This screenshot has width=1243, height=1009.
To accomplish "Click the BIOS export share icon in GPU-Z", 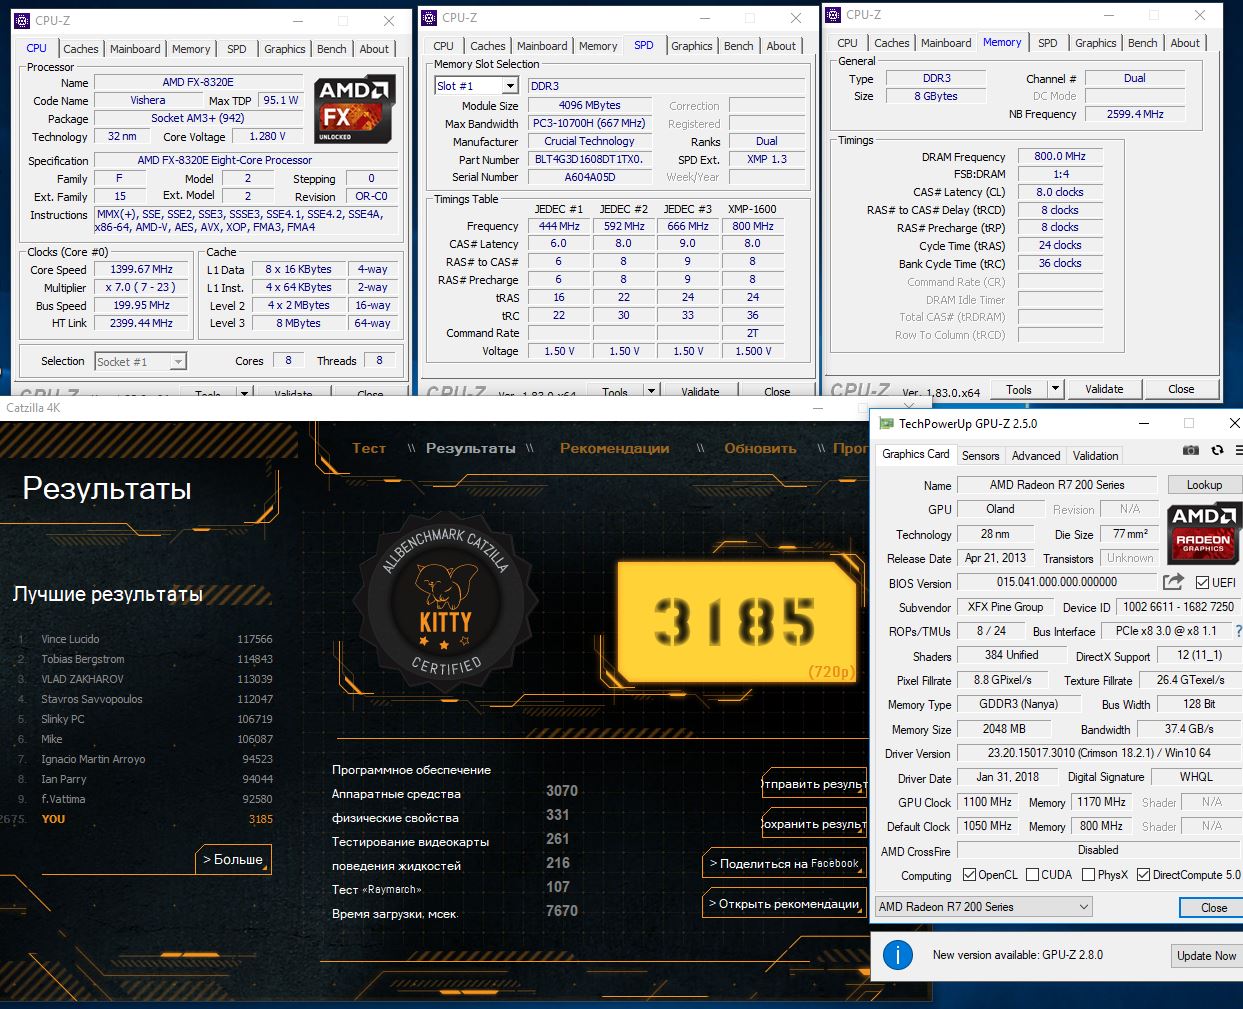I will [1173, 582].
